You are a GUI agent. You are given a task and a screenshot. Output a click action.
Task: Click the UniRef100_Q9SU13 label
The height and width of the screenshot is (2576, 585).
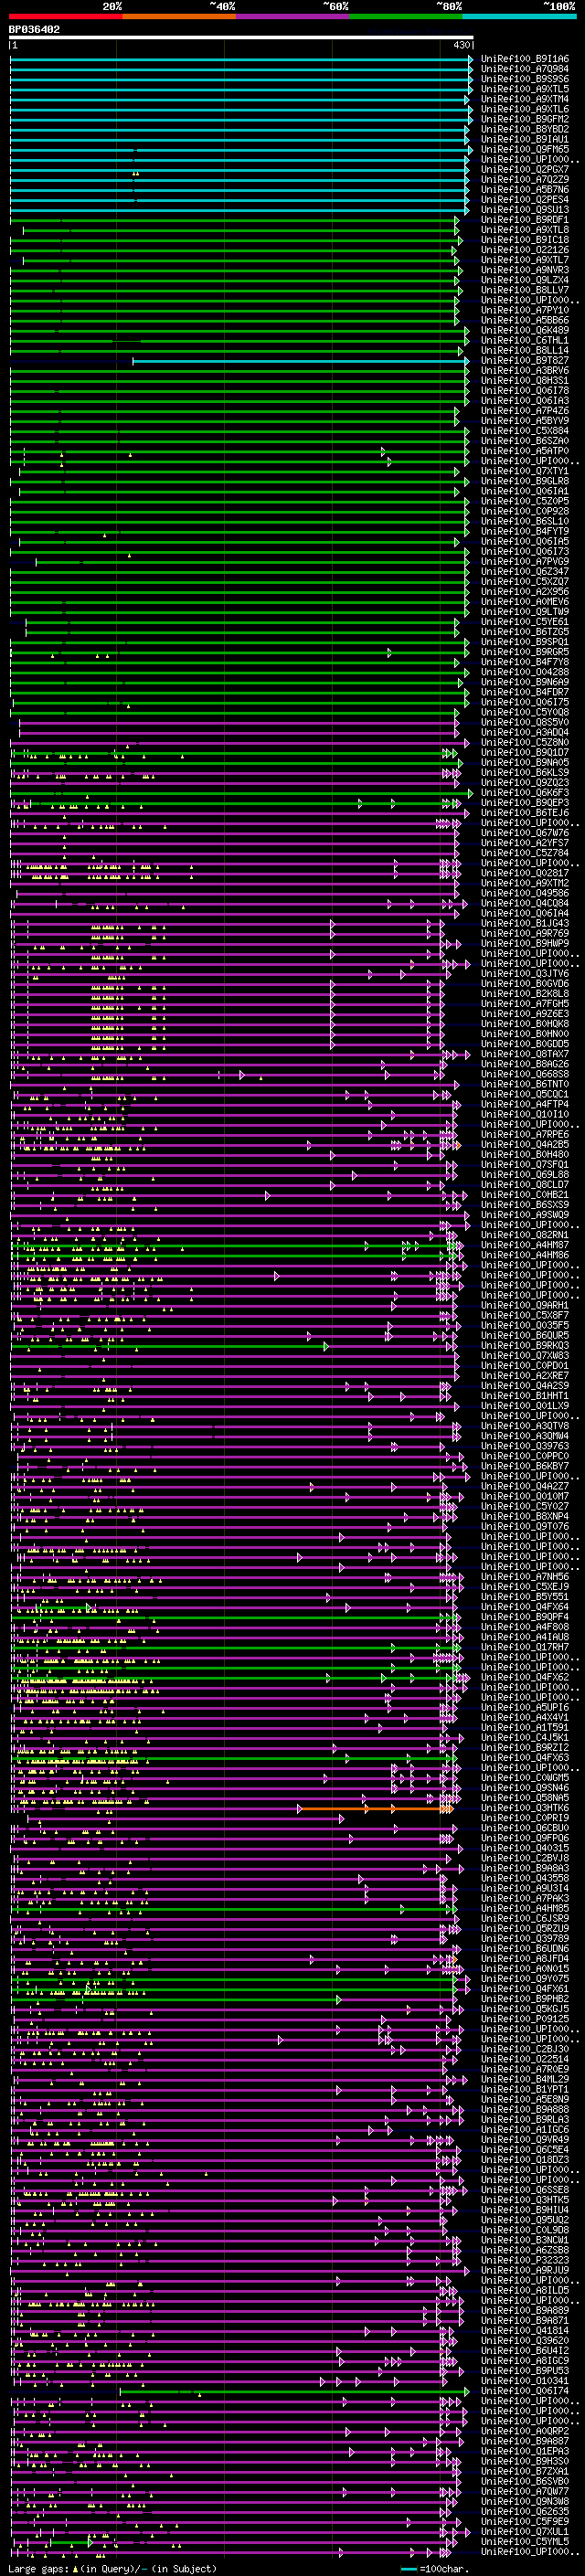(525, 210)
